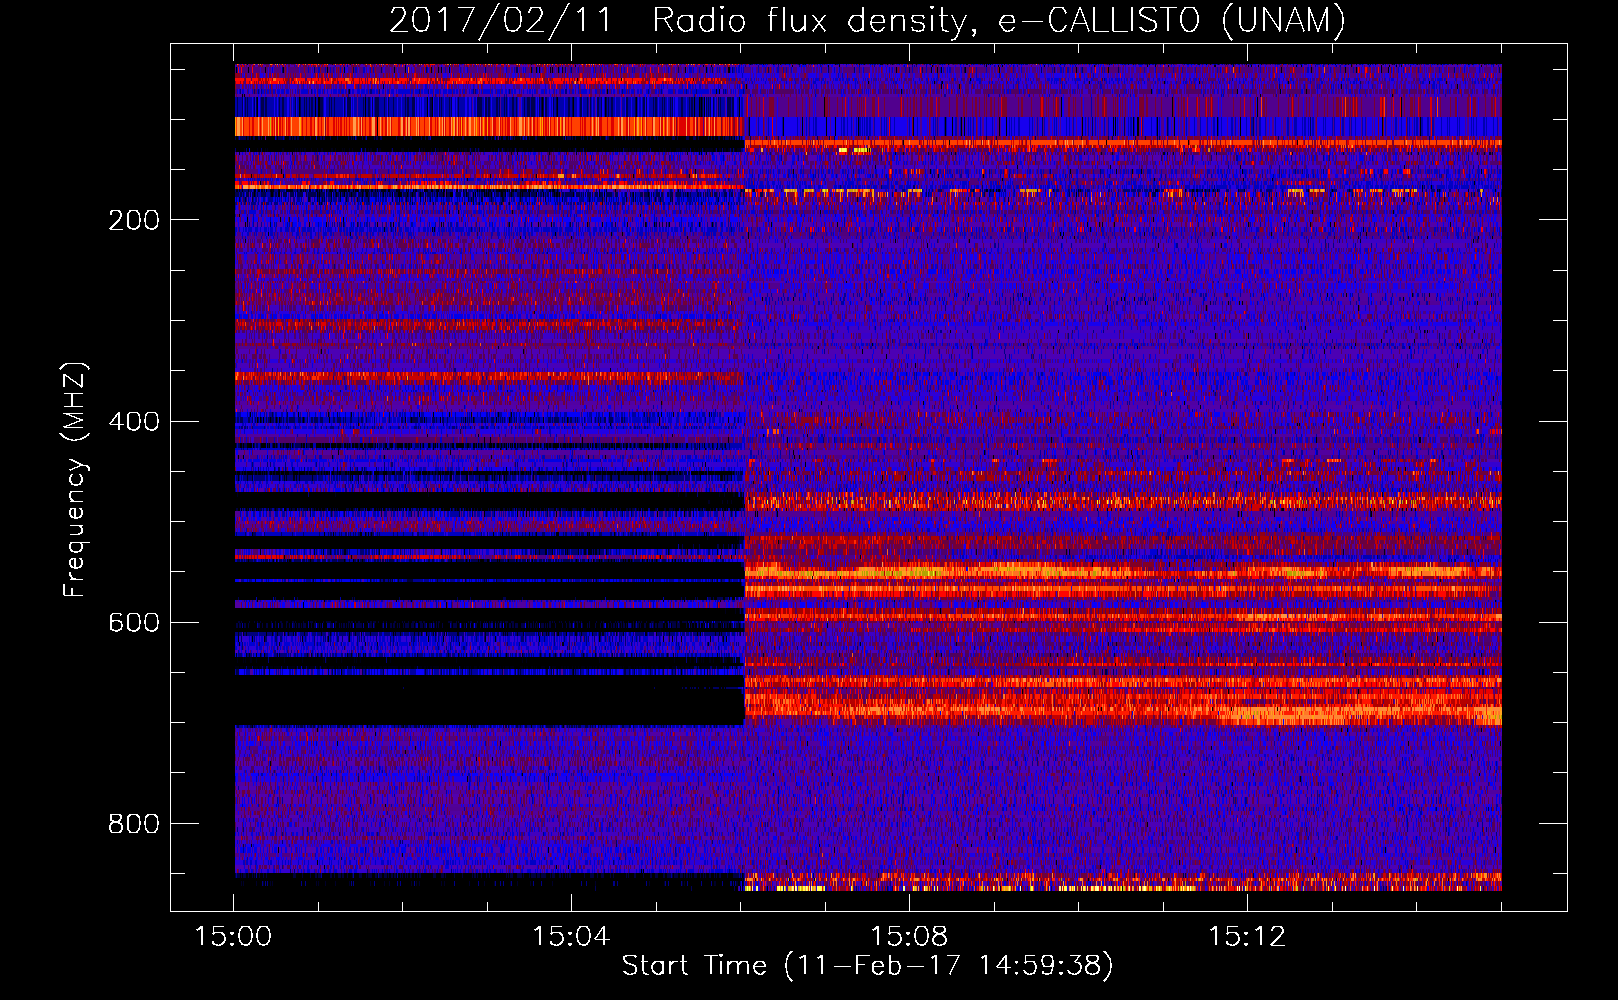Select the 'Frequency (MHZ)' y-axis label
Image resolution: width=1618 pixels, height=1000 pixels.
click(74, 479)
